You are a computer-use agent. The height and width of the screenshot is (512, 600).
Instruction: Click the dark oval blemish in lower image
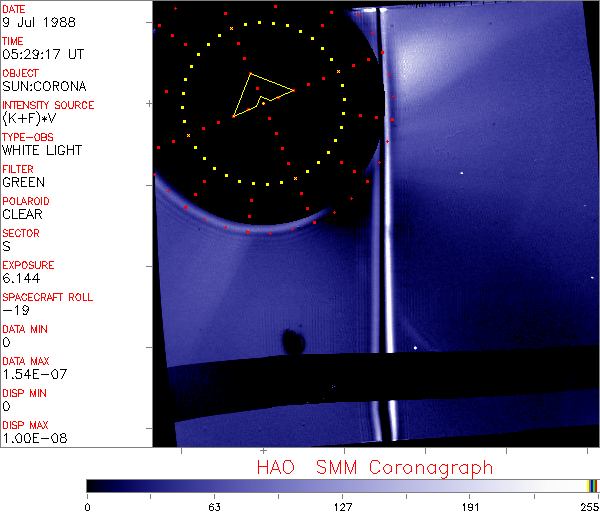tap(293, 342)
